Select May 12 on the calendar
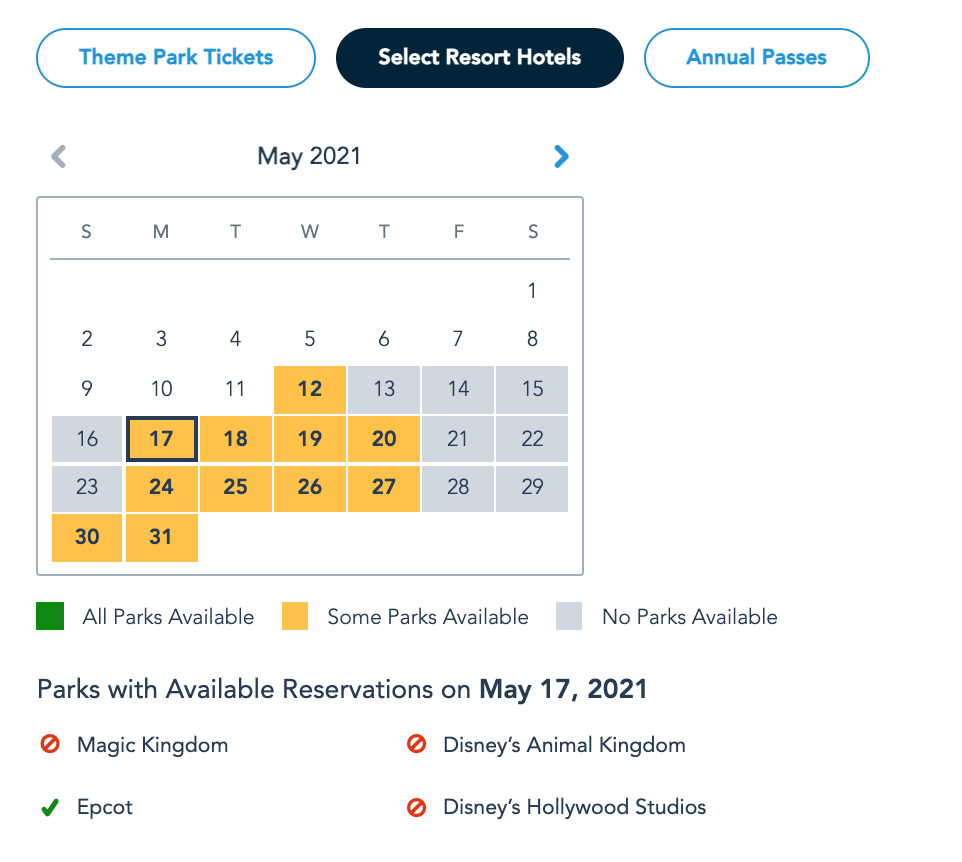 click(310, 389)
